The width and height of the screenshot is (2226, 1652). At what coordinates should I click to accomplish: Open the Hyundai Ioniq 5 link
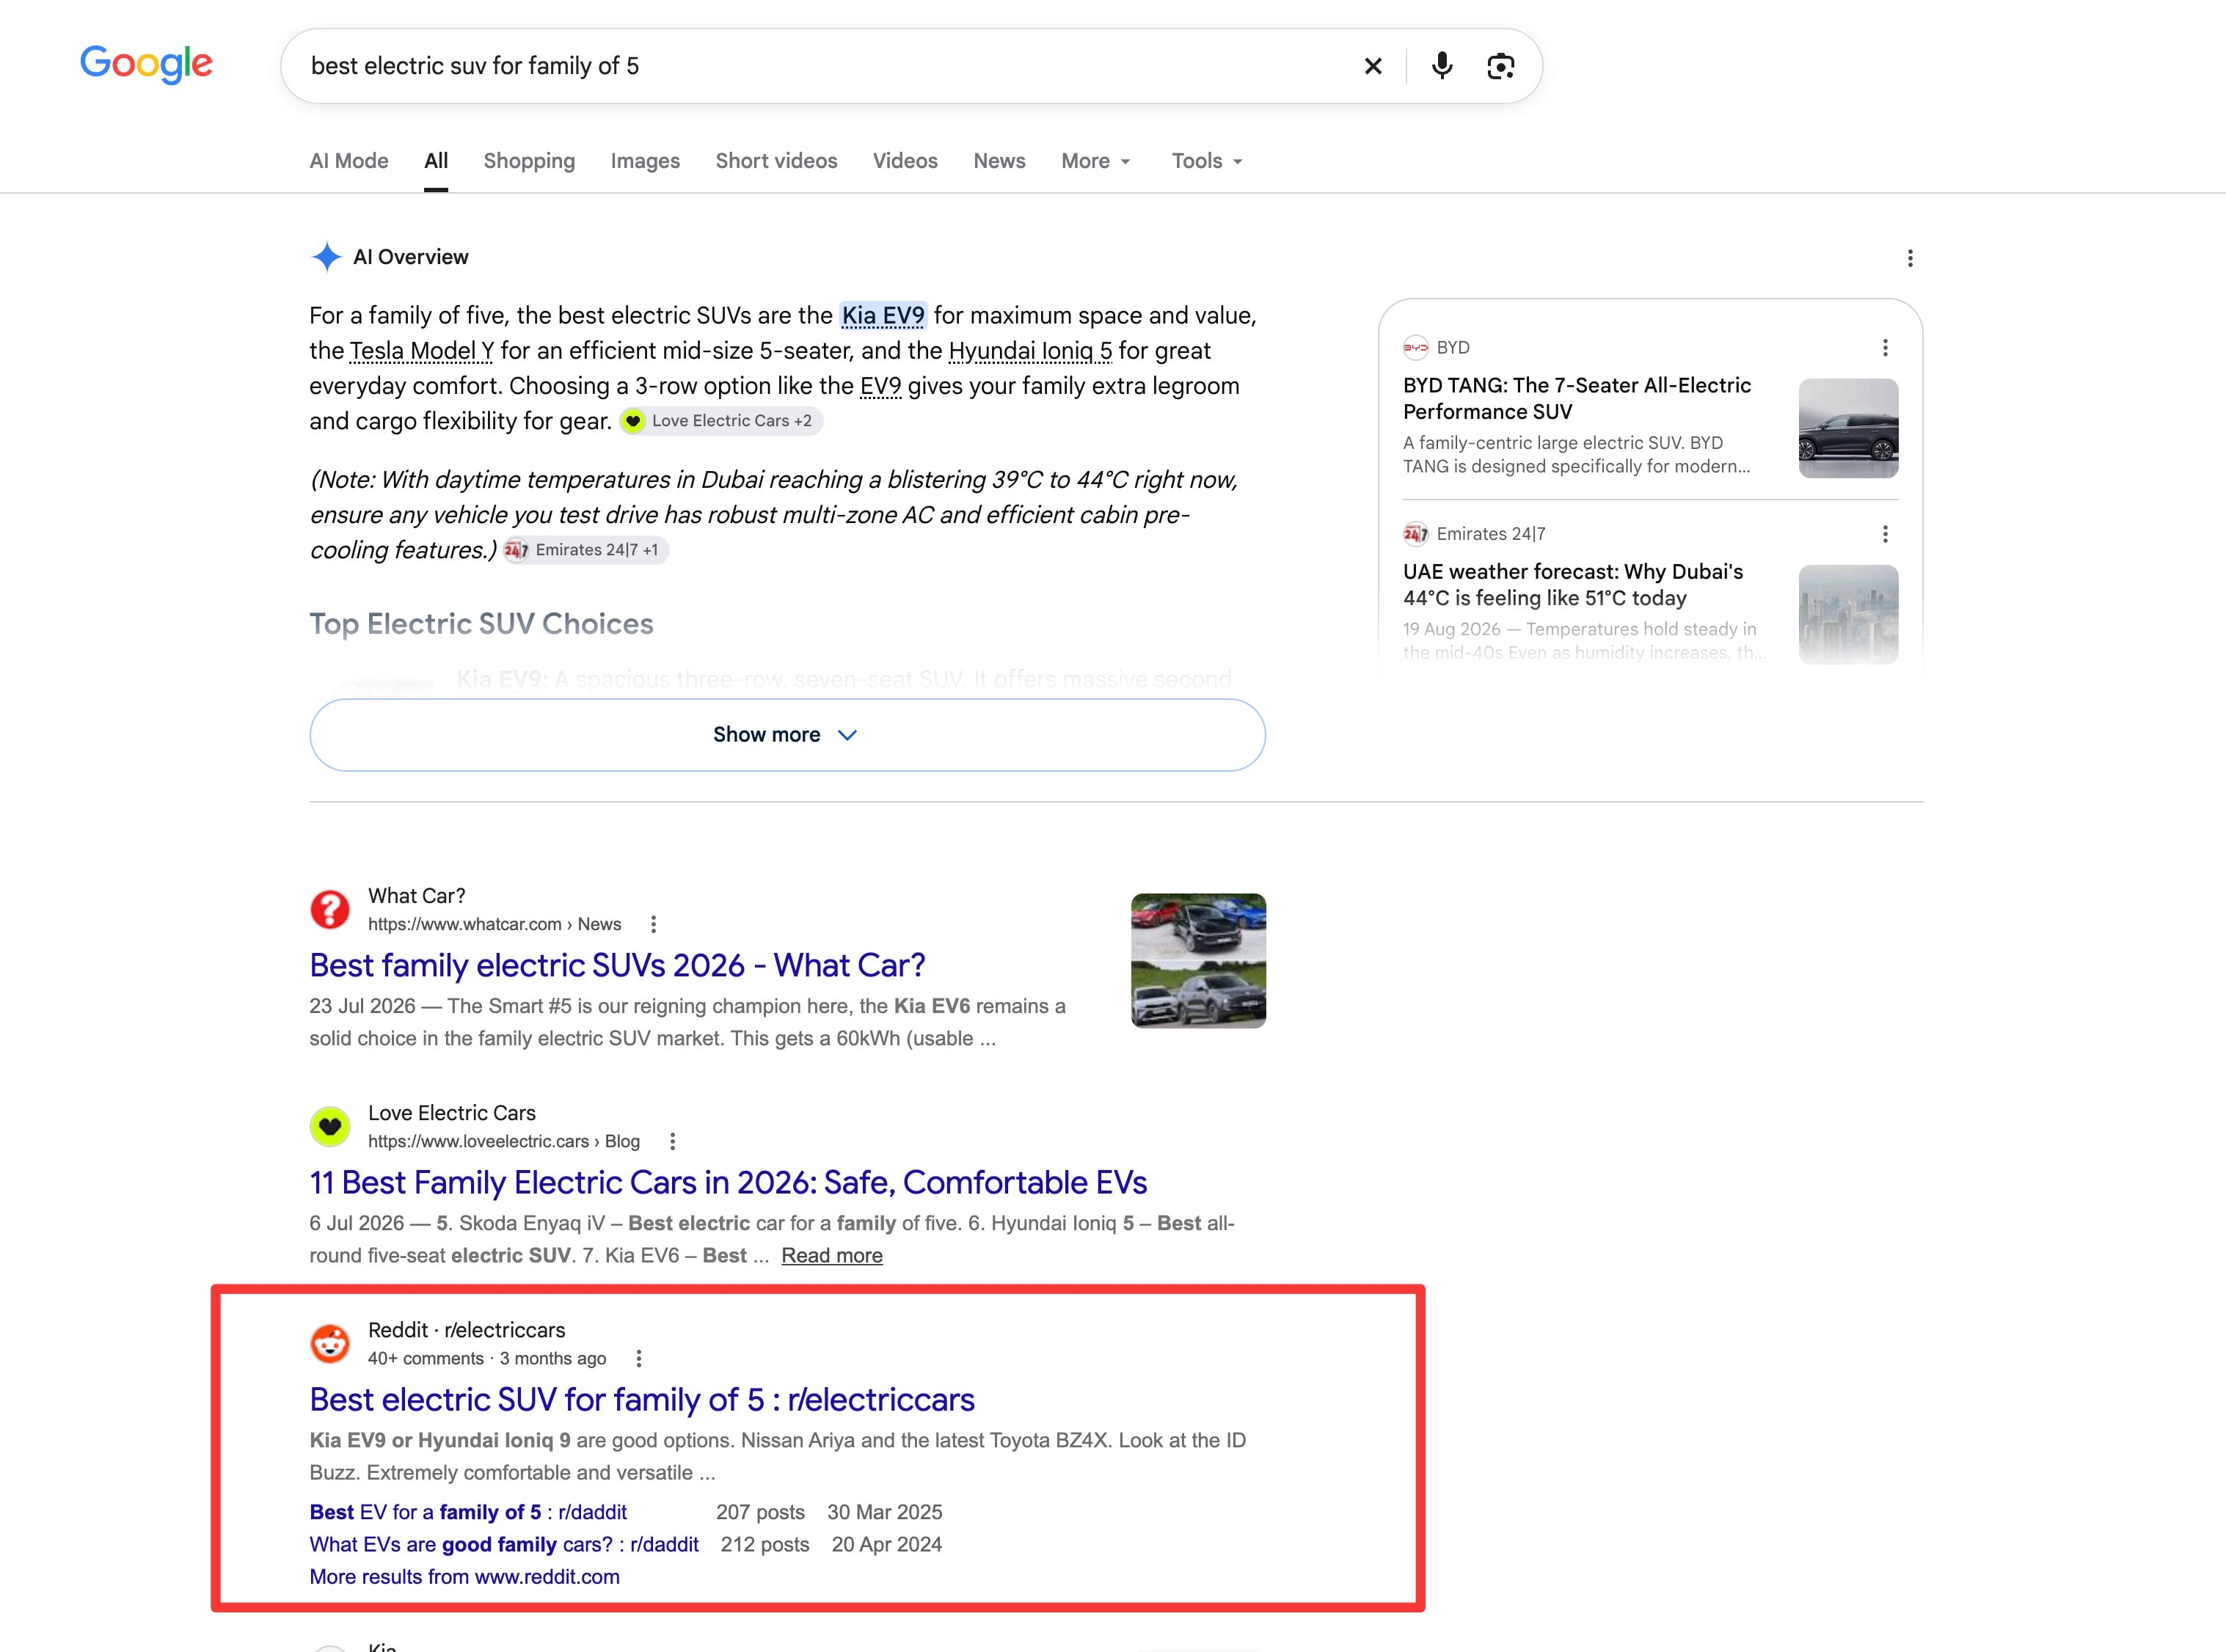coord(1030,351)
